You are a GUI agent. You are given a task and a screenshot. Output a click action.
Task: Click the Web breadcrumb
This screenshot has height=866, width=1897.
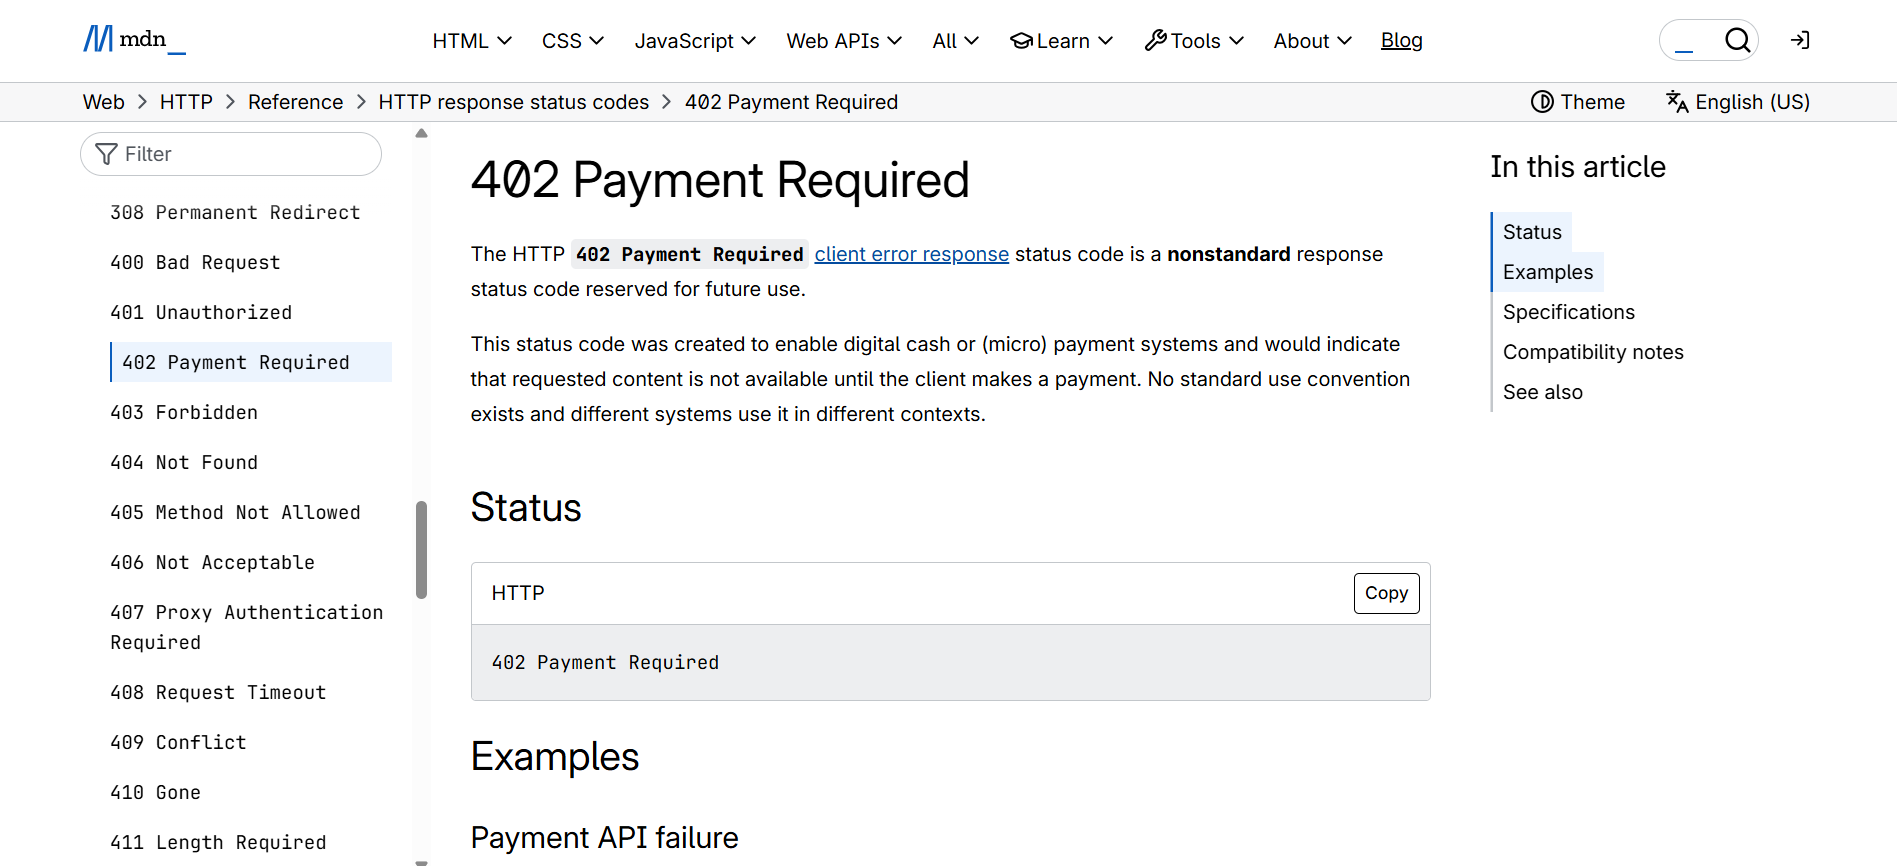104,102
